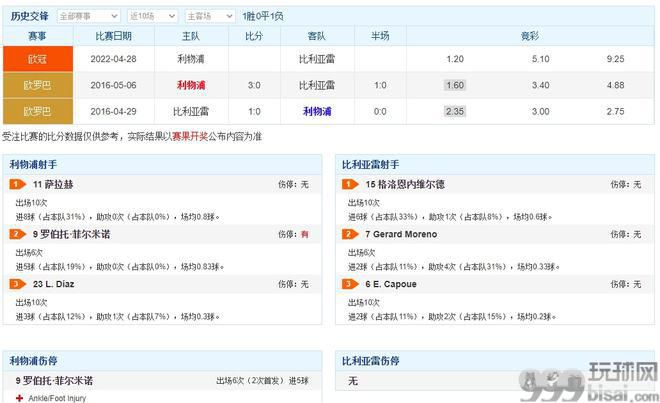Viewport: 660px width, 403px height.
Task: Click player name 6 E. Capoue
Action: click(391, 284)
